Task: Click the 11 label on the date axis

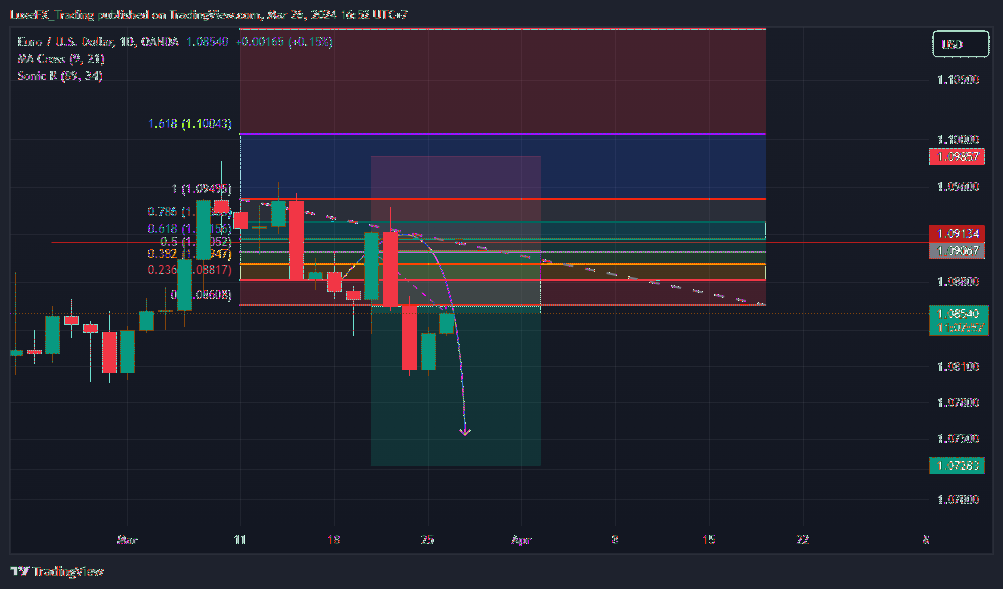Action: pos(240,540)
